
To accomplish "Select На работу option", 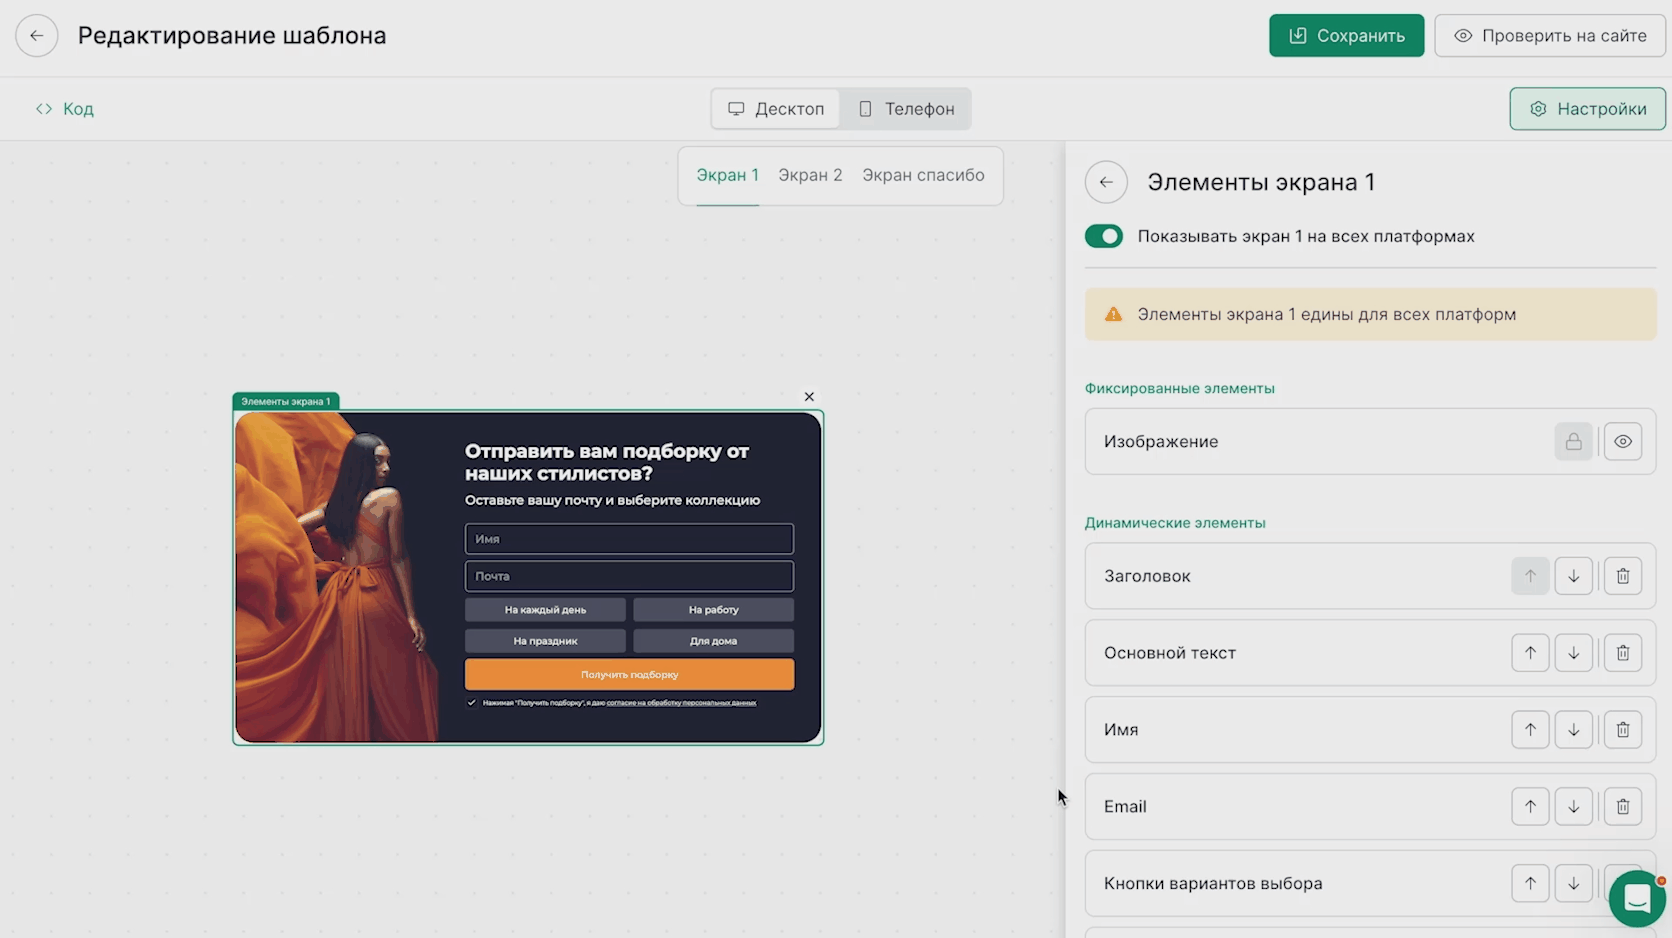I will (713, 610).
